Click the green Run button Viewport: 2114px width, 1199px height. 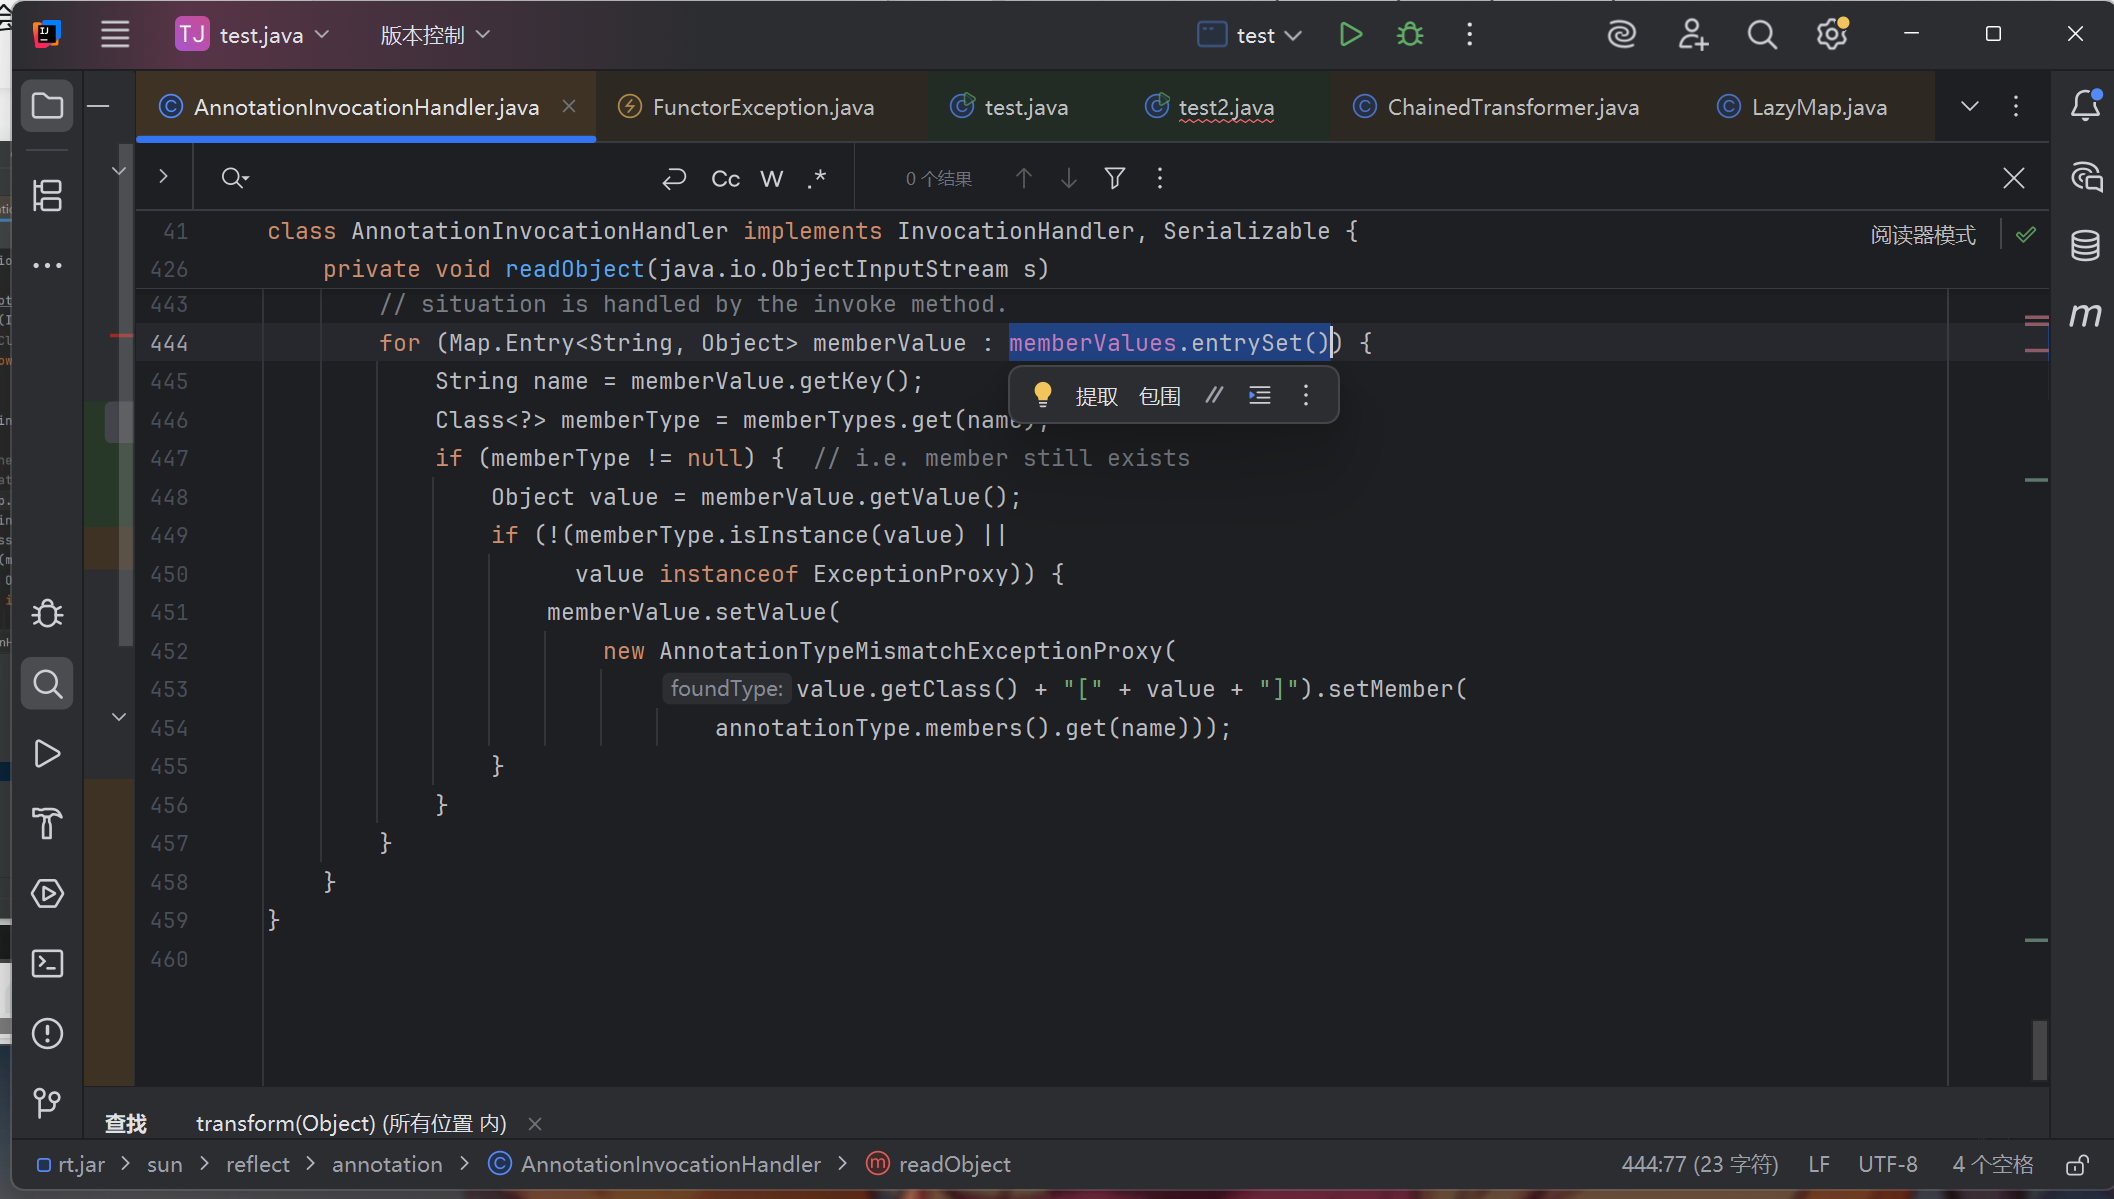coord(1350,35)
